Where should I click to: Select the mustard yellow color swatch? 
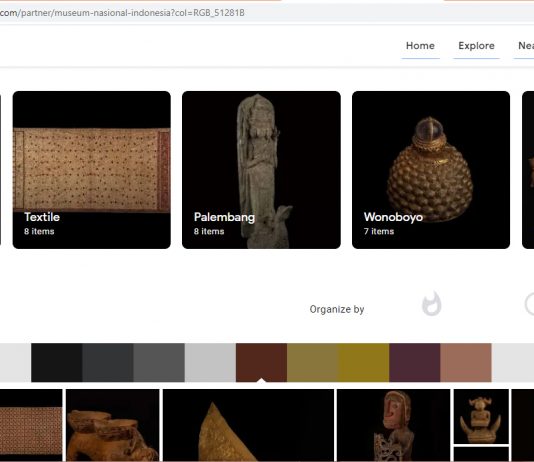coord(364,363)
